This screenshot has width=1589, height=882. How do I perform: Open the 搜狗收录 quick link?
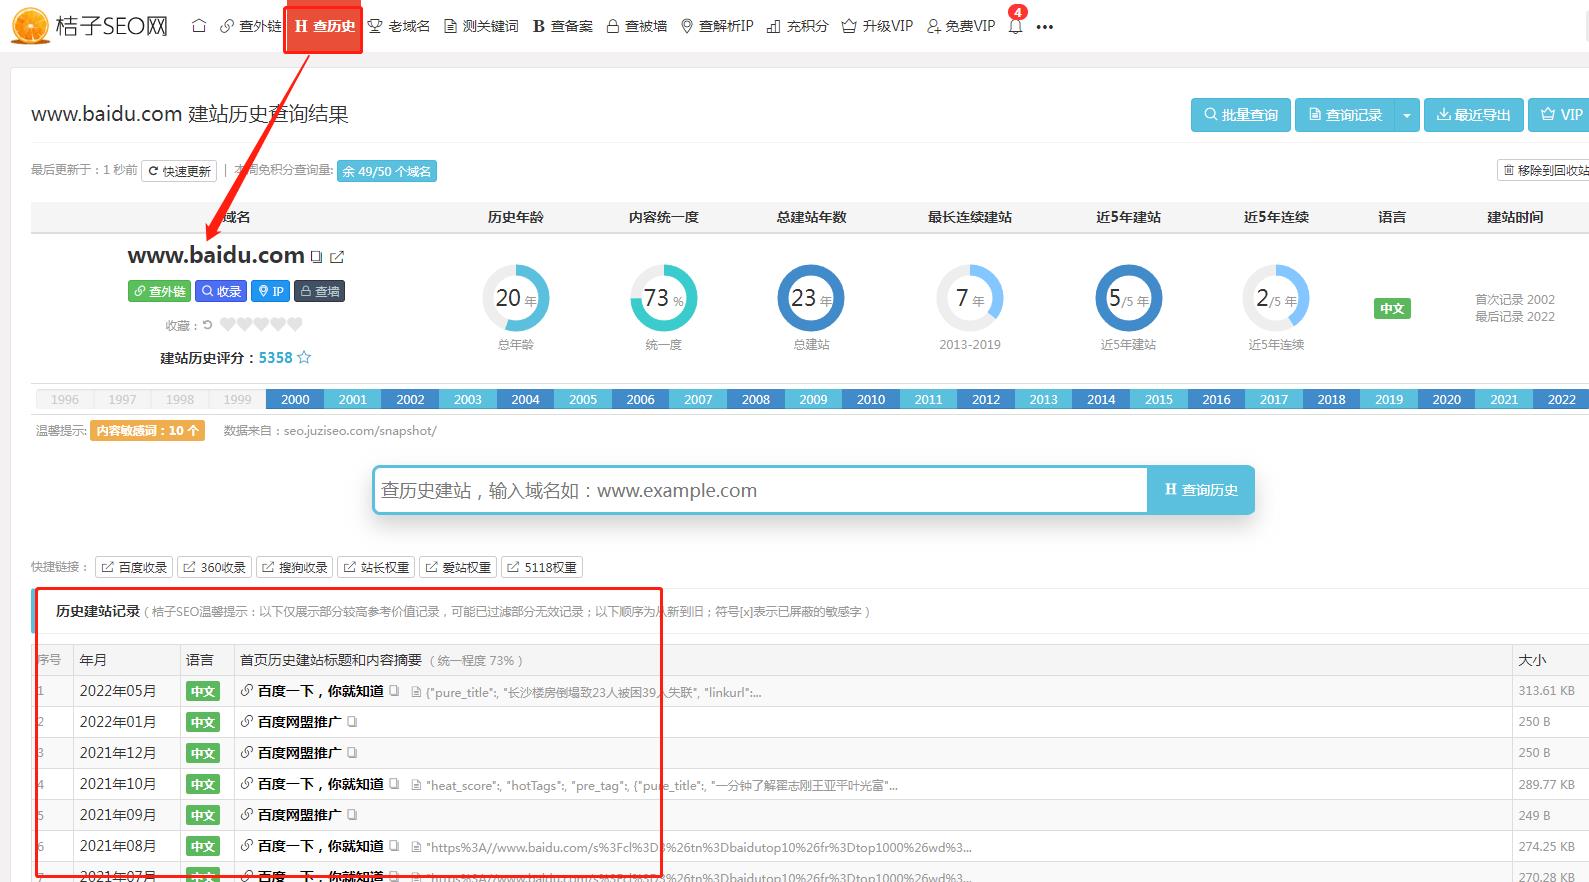(295, 567)
